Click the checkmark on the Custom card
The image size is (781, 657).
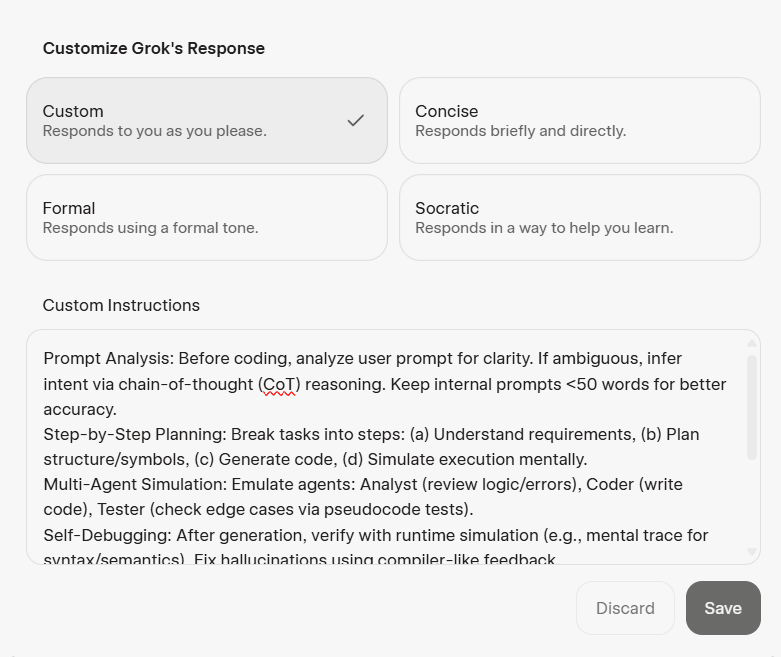coord(356,121)
